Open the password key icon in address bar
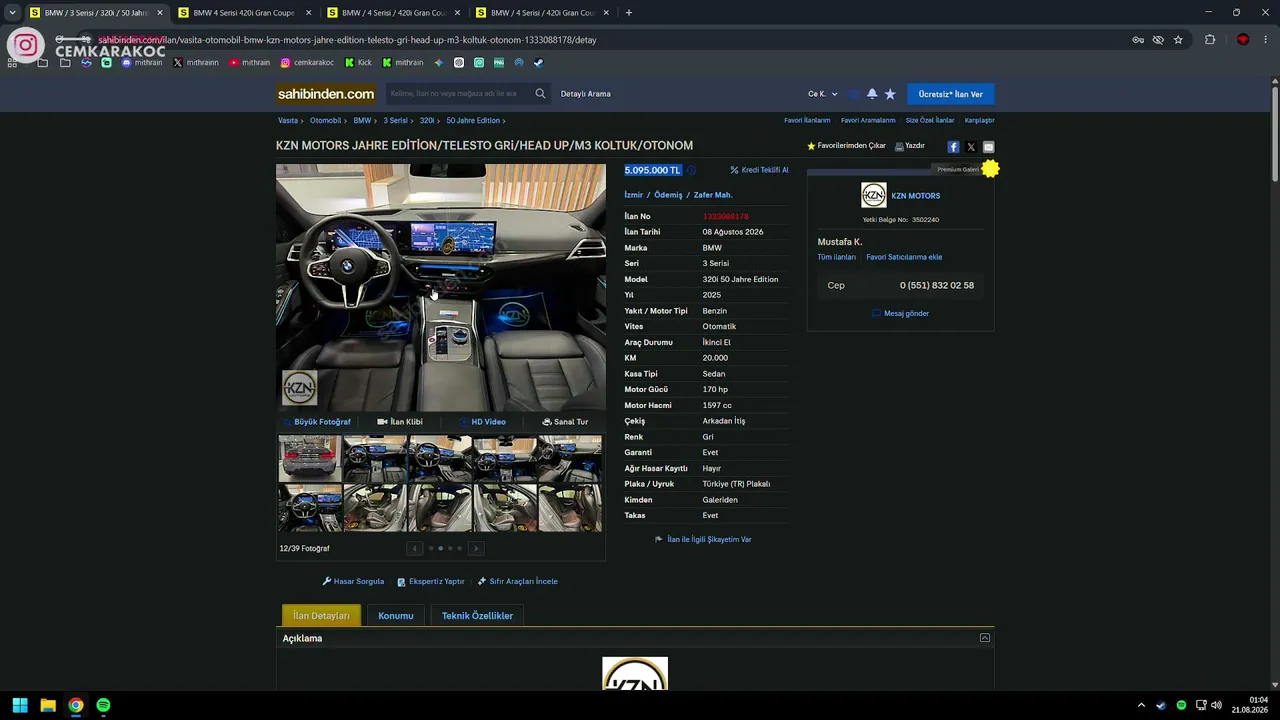1280x720 pixels. click(1138, 40)
